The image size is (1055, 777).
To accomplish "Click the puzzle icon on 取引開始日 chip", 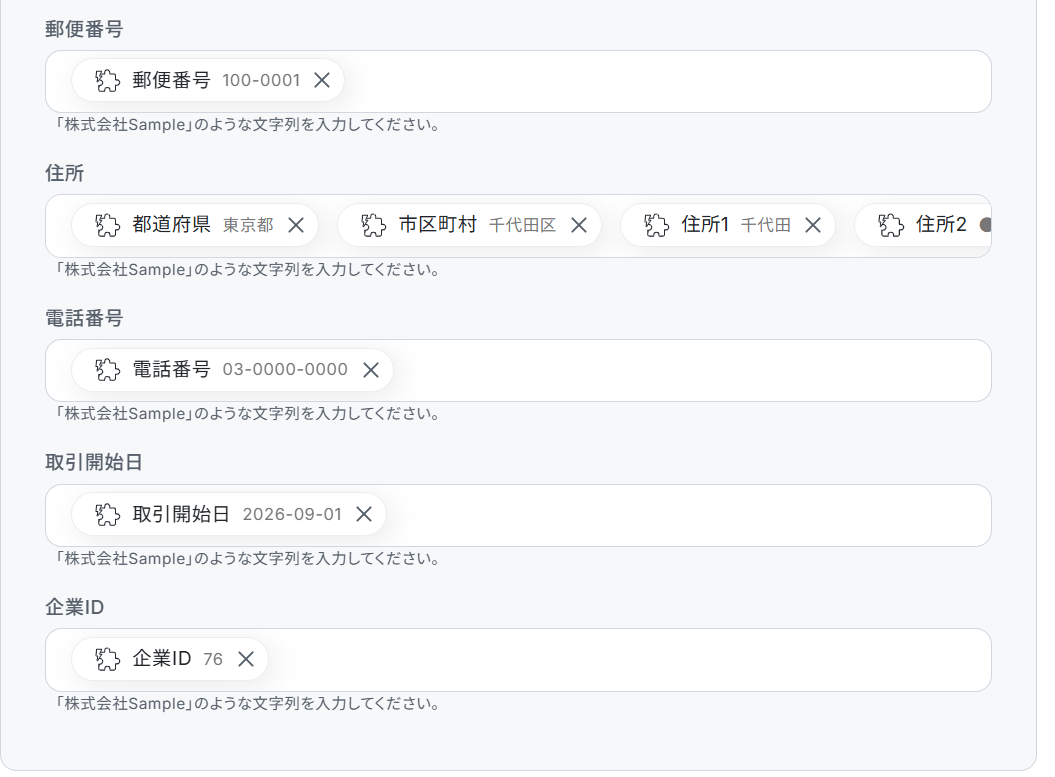I will point(107,515).
